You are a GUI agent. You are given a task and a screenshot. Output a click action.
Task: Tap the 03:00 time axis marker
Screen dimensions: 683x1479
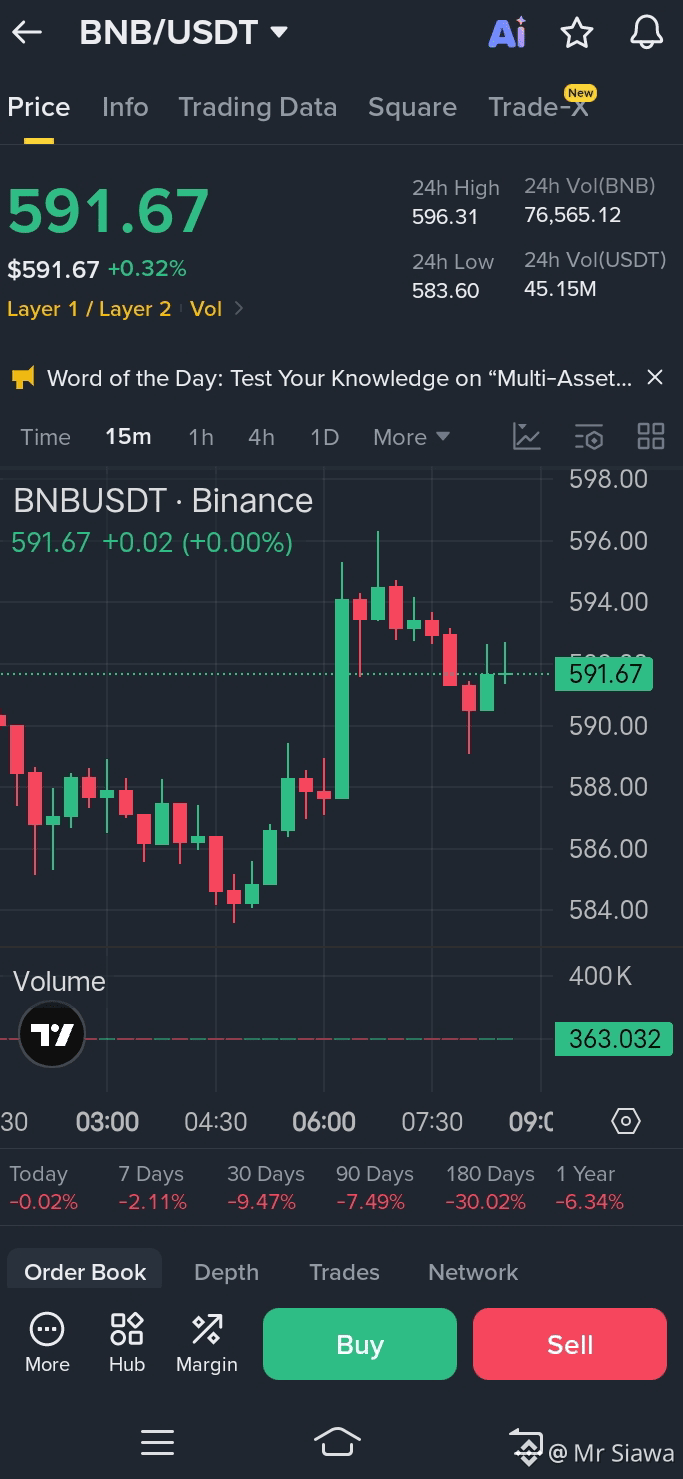(107, 1122)
